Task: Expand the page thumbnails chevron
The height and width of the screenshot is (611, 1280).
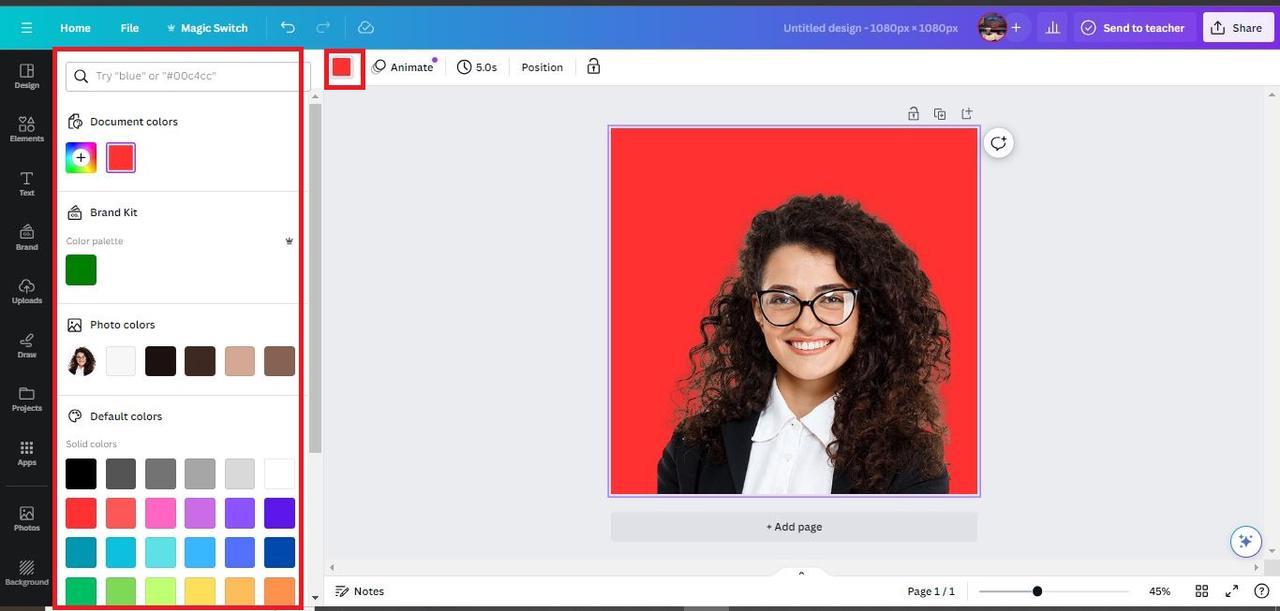Action: pyautogui.click(x=801, y=573)
